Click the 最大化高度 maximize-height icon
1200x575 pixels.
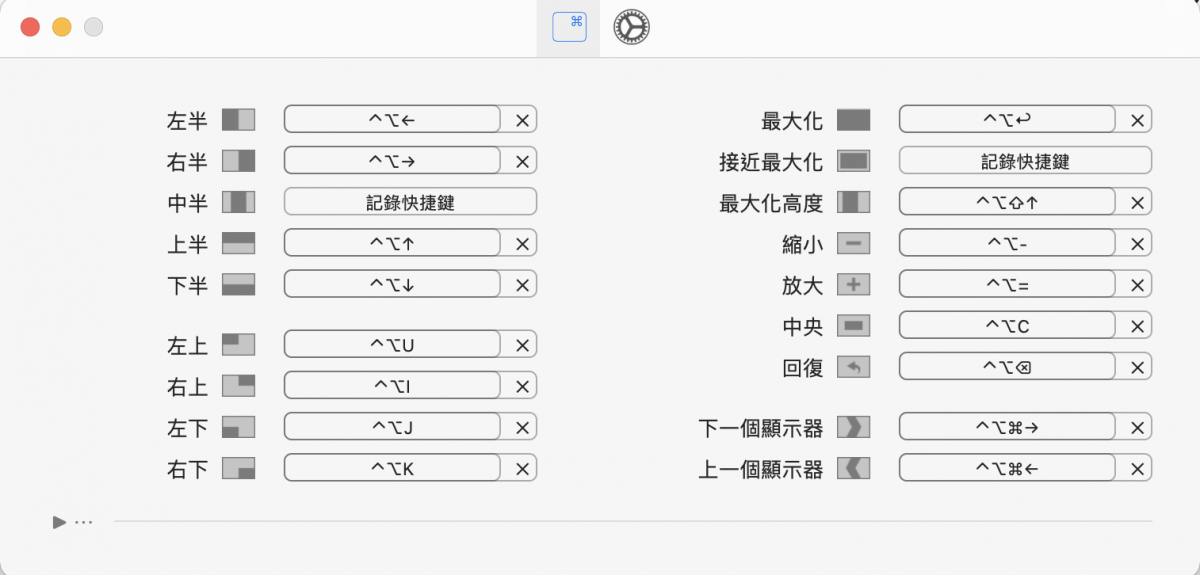click(853, 202)
